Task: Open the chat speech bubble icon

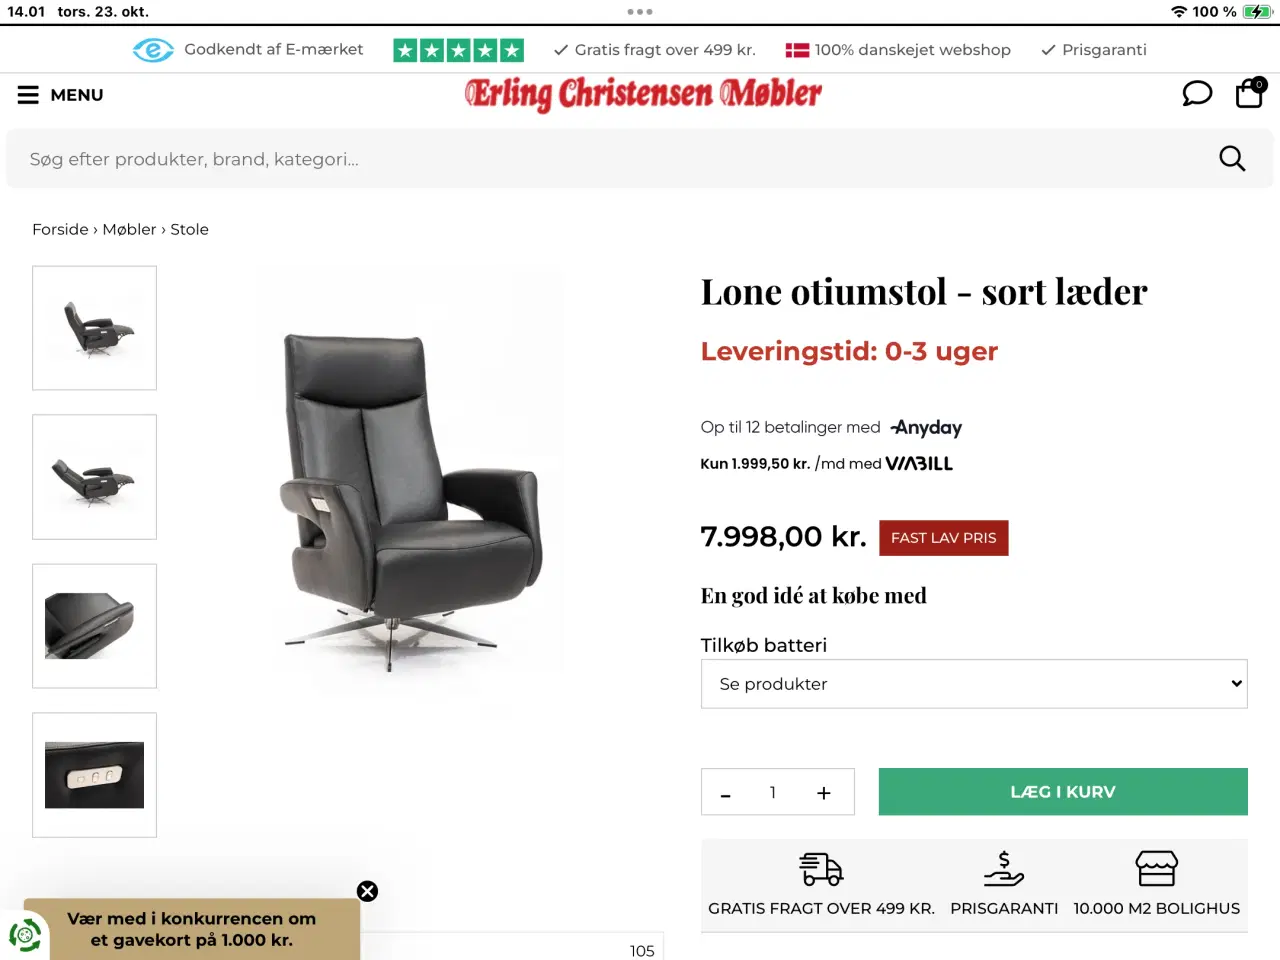Action: point(1197,94)
